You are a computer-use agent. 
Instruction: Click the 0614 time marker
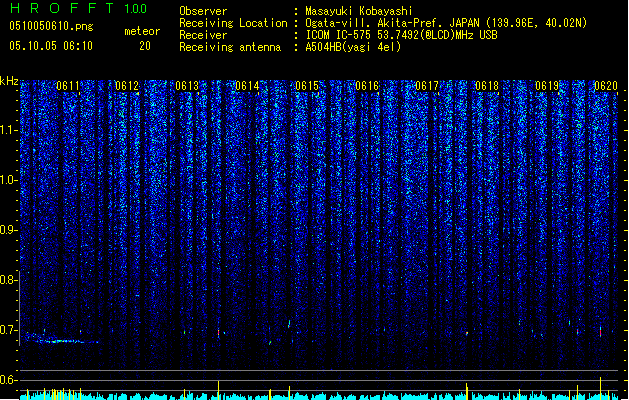pyautogui.click(x=247, y=86)
